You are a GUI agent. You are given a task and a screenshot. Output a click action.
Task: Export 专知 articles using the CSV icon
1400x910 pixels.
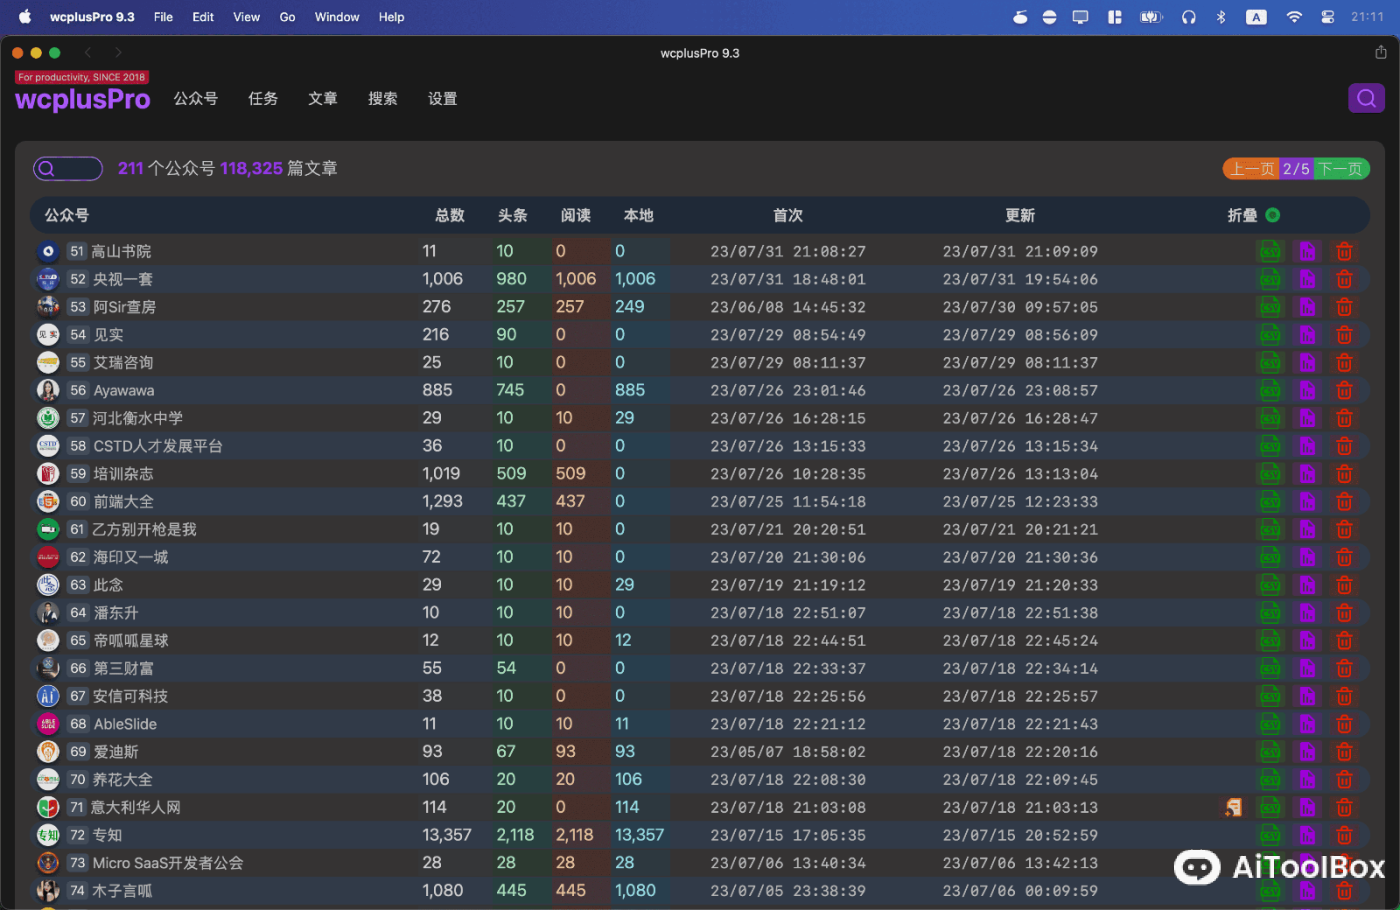click(1270, 835)
